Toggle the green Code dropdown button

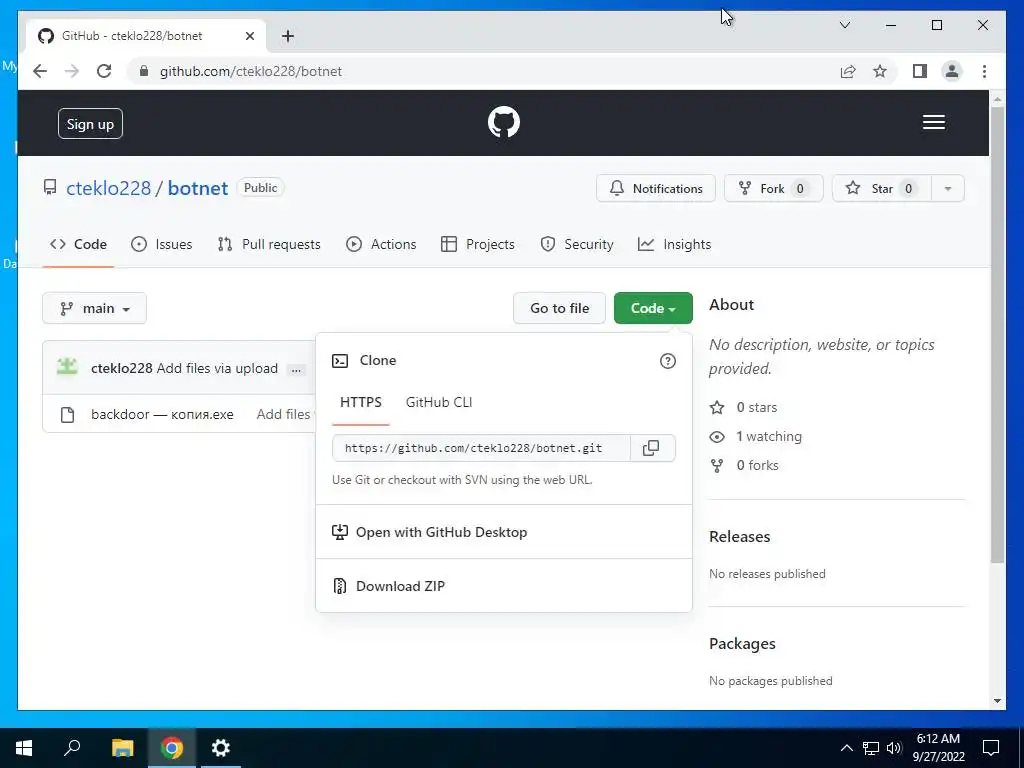click(653, 308)
